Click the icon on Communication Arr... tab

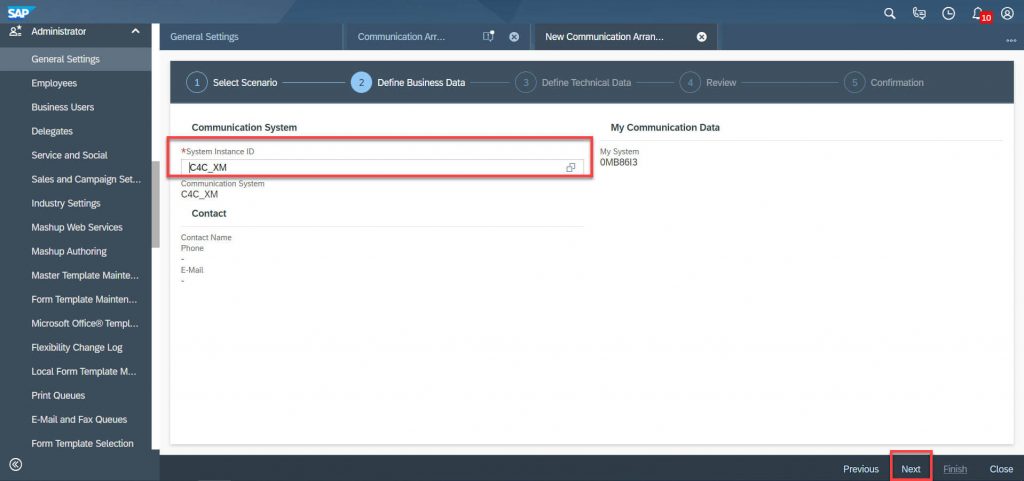coord(488,36)
